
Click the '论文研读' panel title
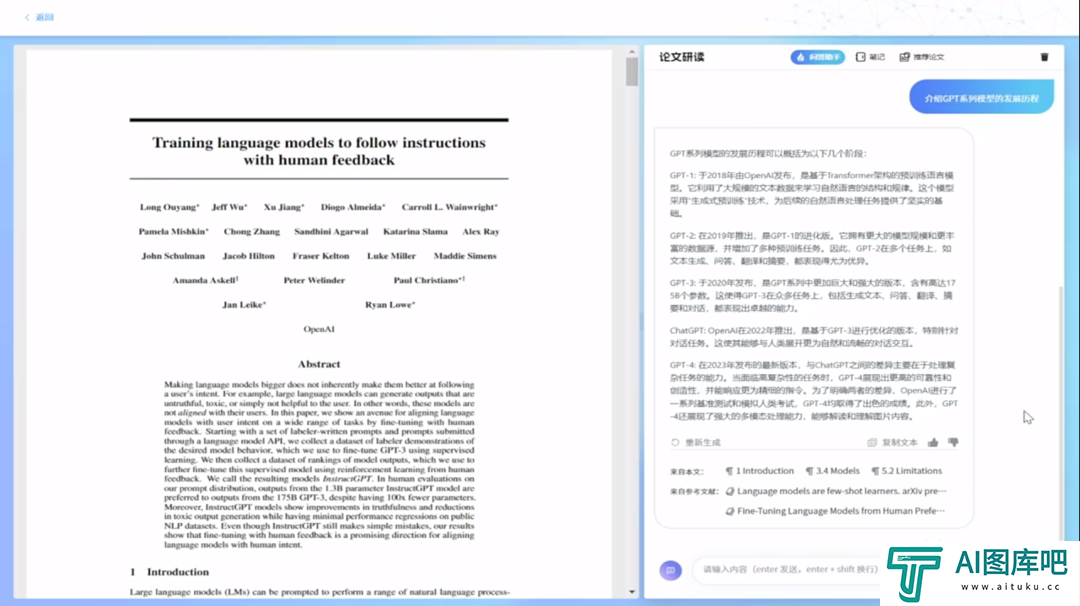pos(681,57)
